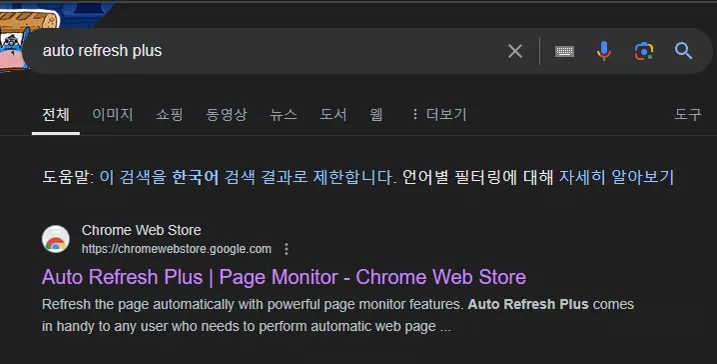Open the 동영상 tab
This screenshot has width=717, height=364.
226,114
